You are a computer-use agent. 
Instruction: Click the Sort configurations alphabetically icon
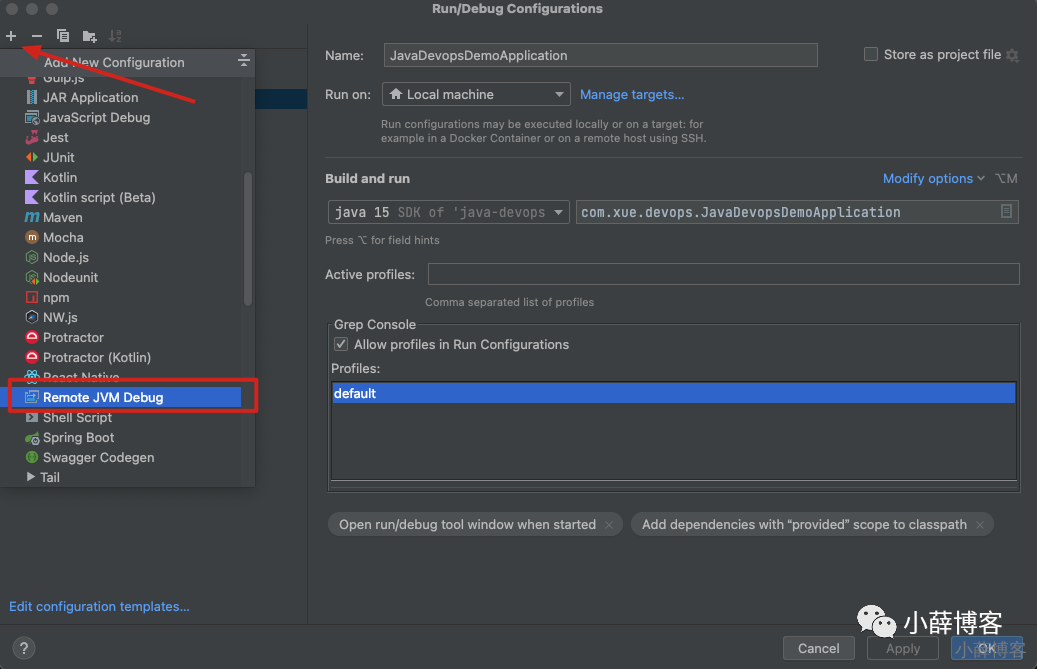coord(115,36)
